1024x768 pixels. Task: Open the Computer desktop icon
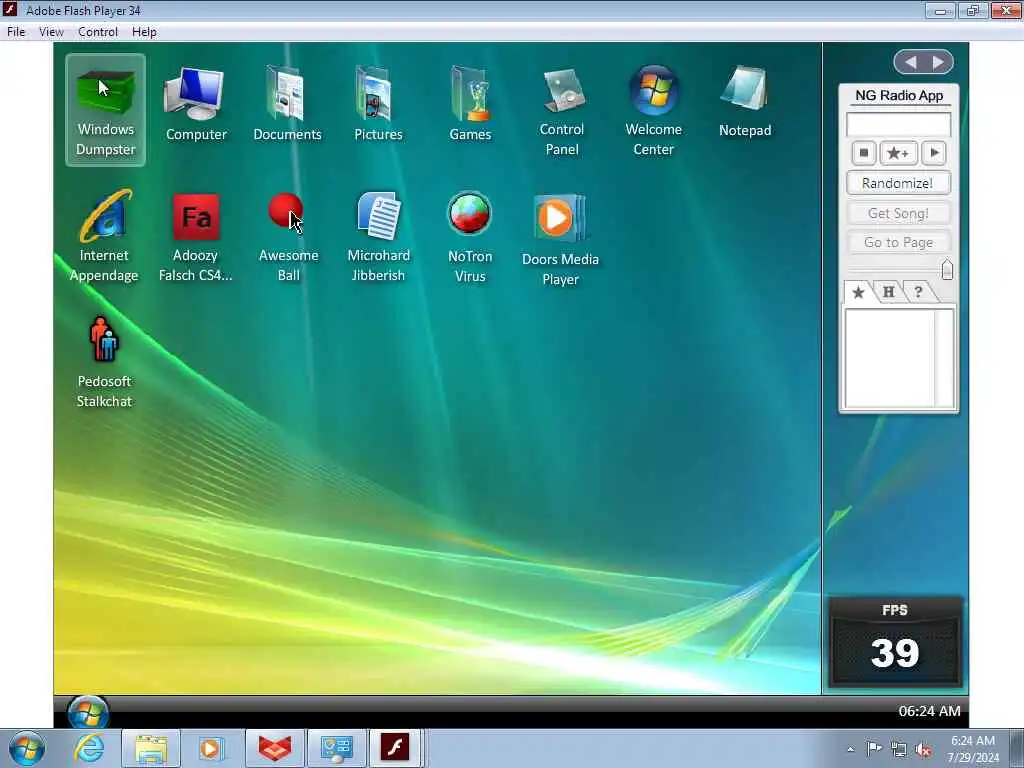(195, 104)
